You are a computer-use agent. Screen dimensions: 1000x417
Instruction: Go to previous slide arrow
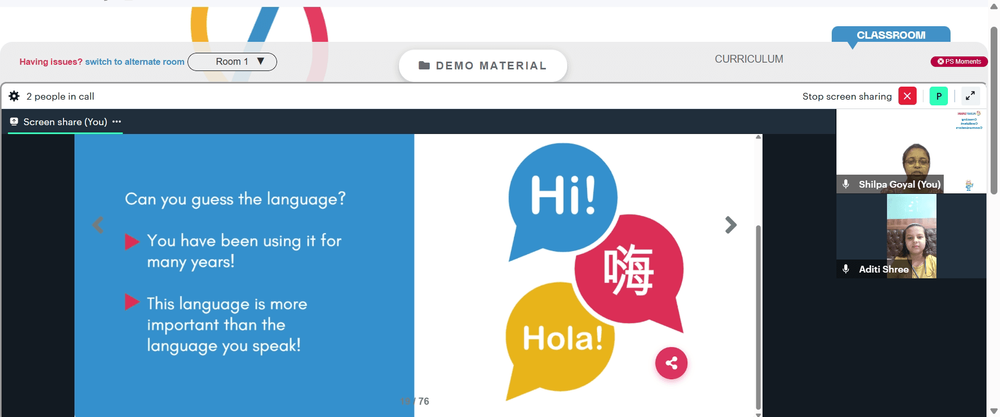tap(98, 224)
